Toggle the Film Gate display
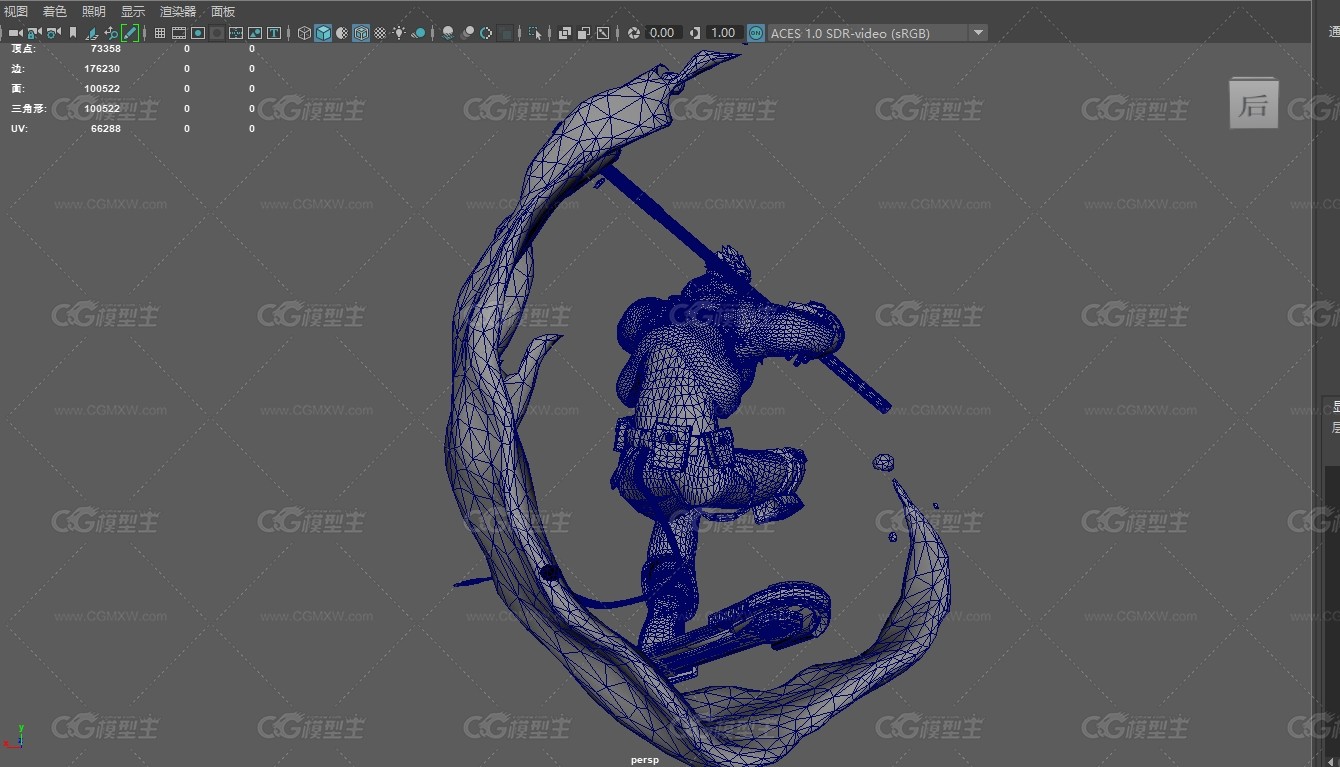Screen dimensions: 1340x767 [179, 33]
